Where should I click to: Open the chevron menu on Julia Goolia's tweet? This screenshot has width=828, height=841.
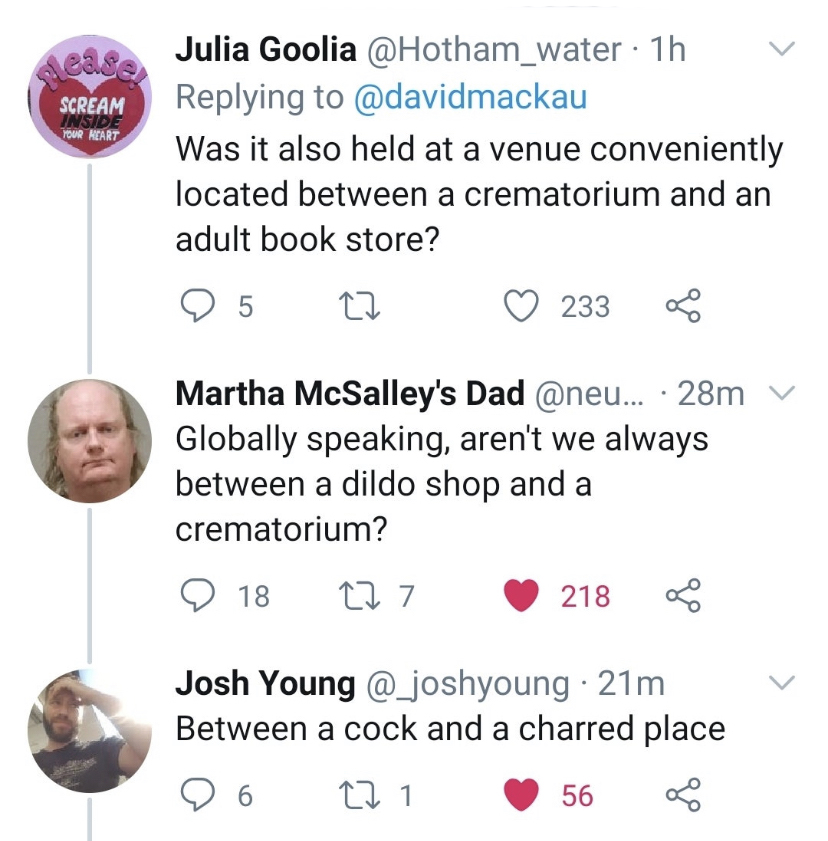pyautogui.click(x=781, y=49)
